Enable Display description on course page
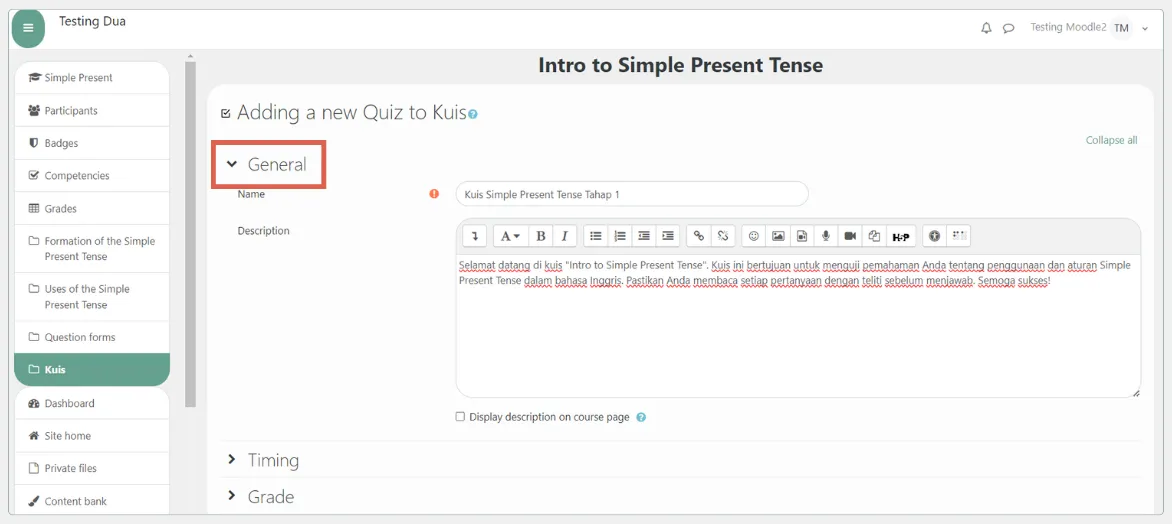Image resolution: width=1172 pixels, height=524 pixels. coord(460,417)
